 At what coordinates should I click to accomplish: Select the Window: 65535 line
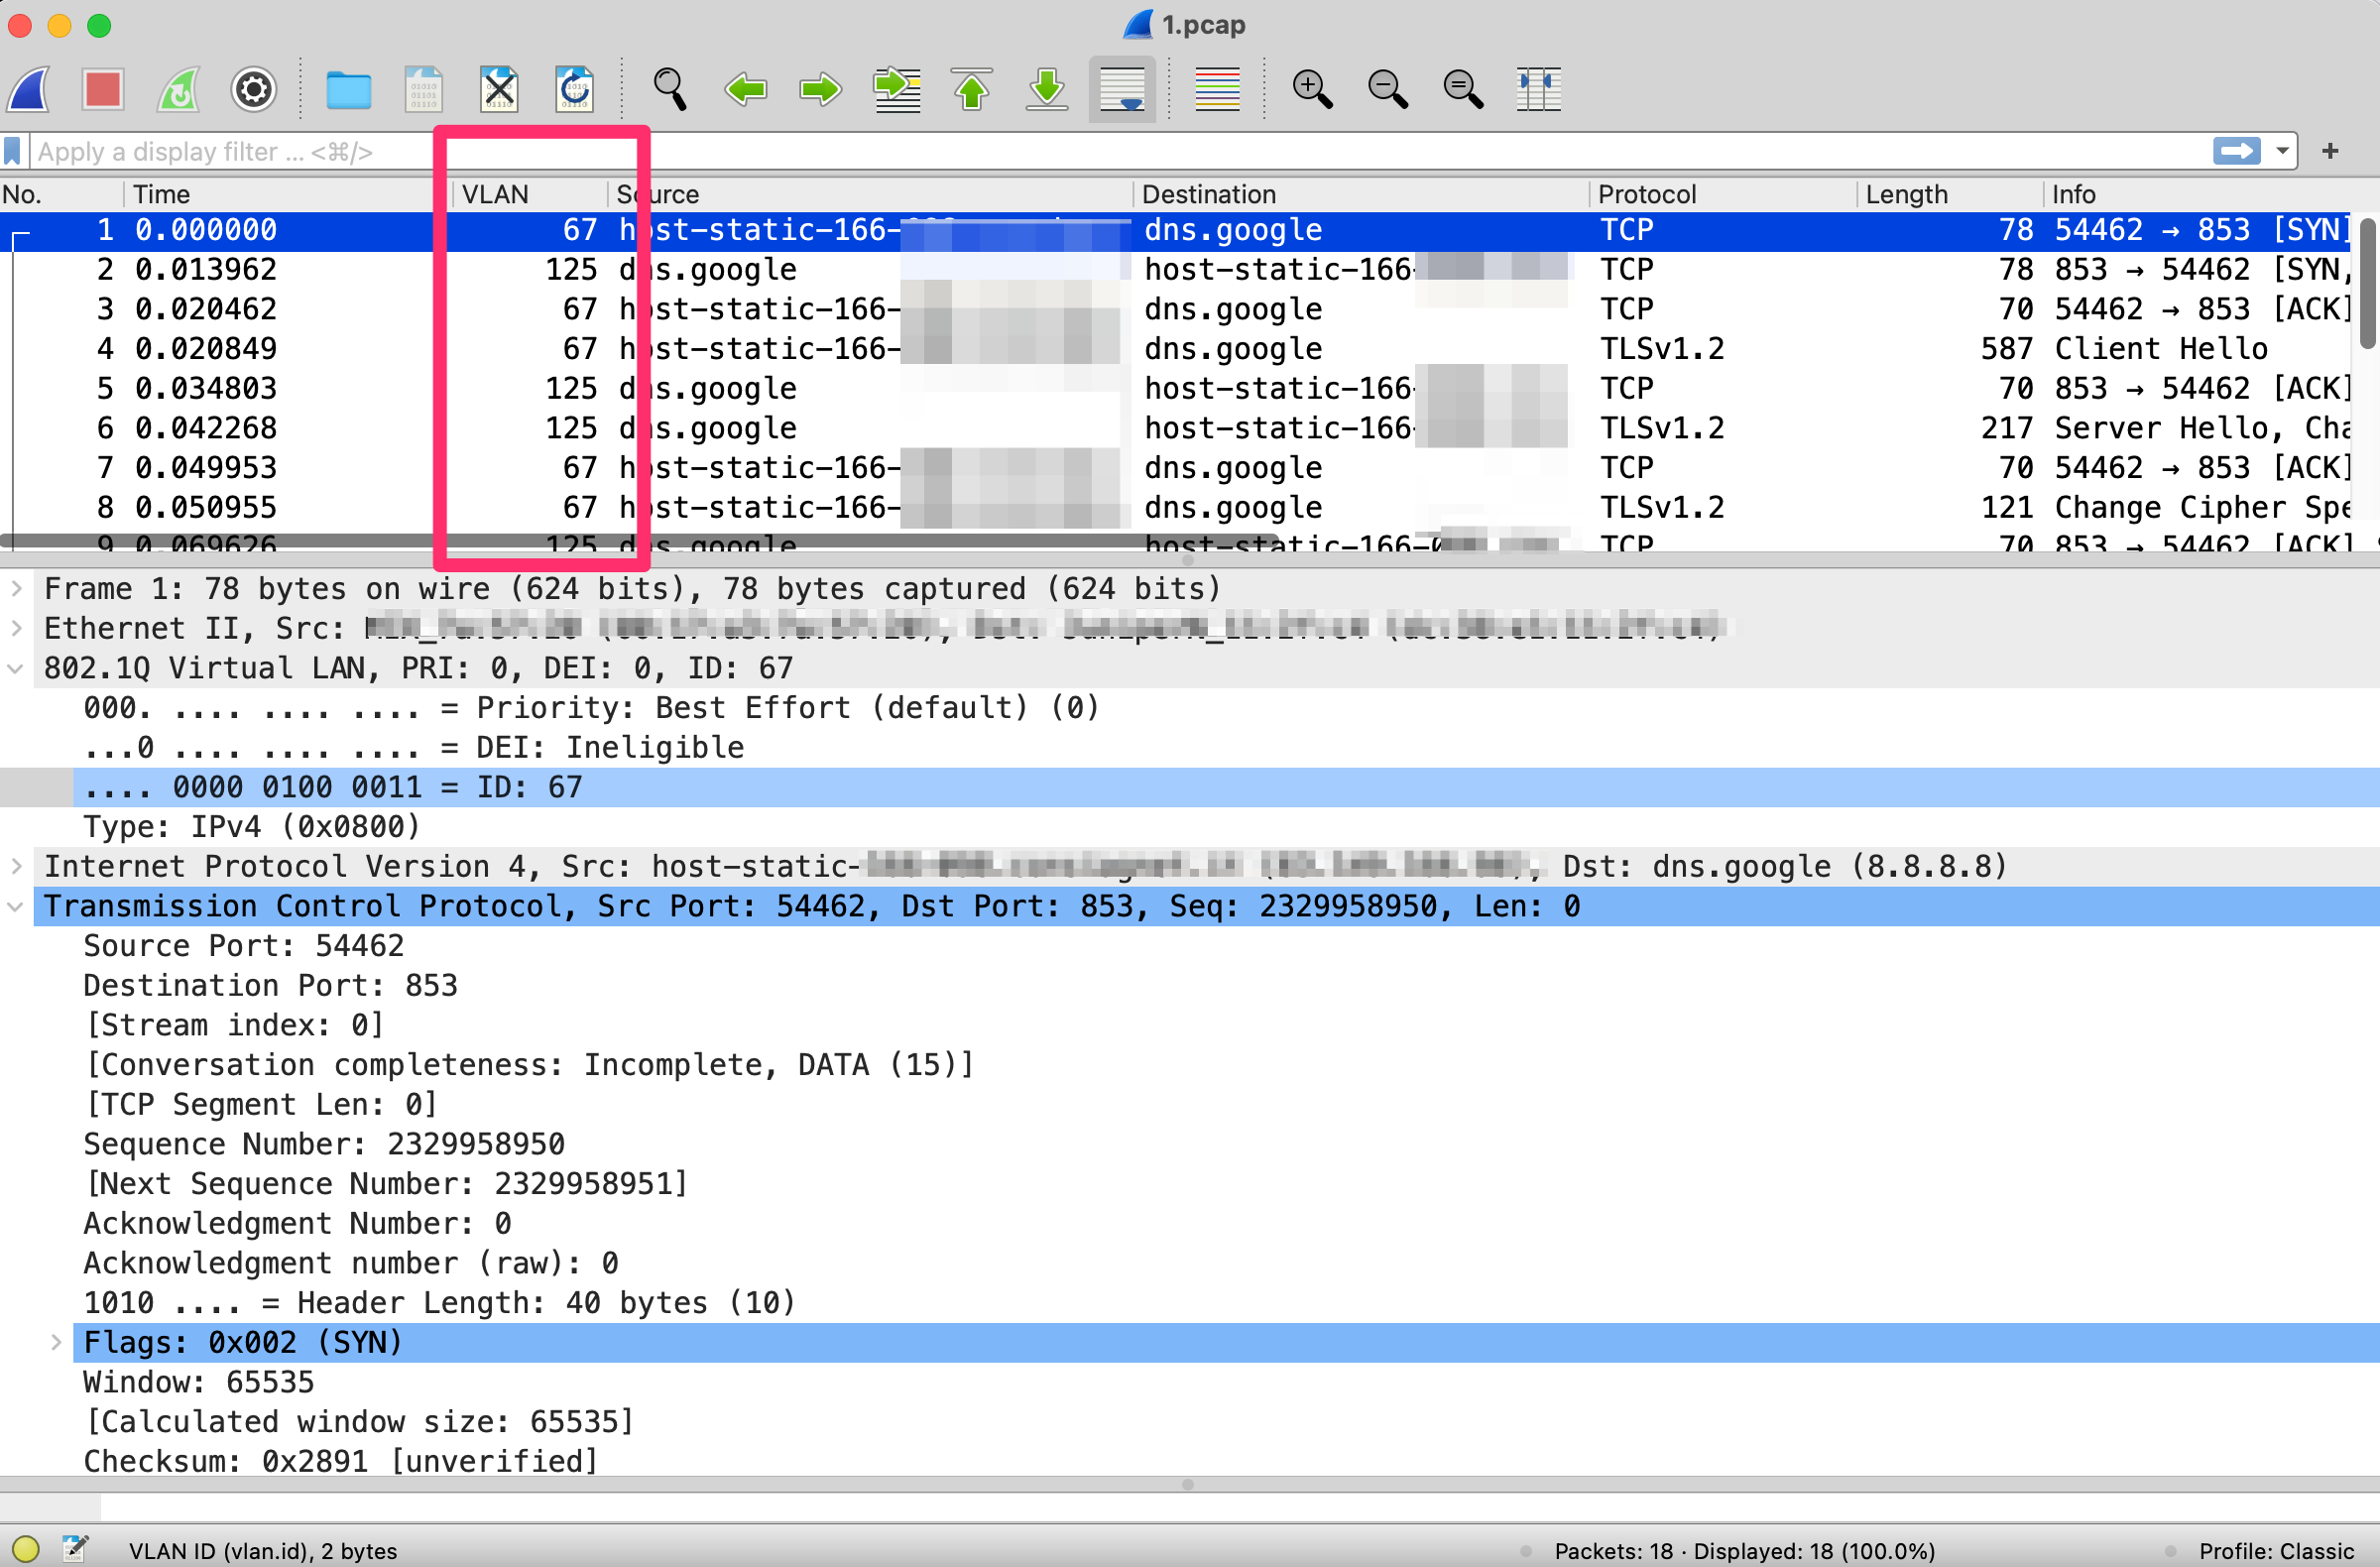1226,1381
